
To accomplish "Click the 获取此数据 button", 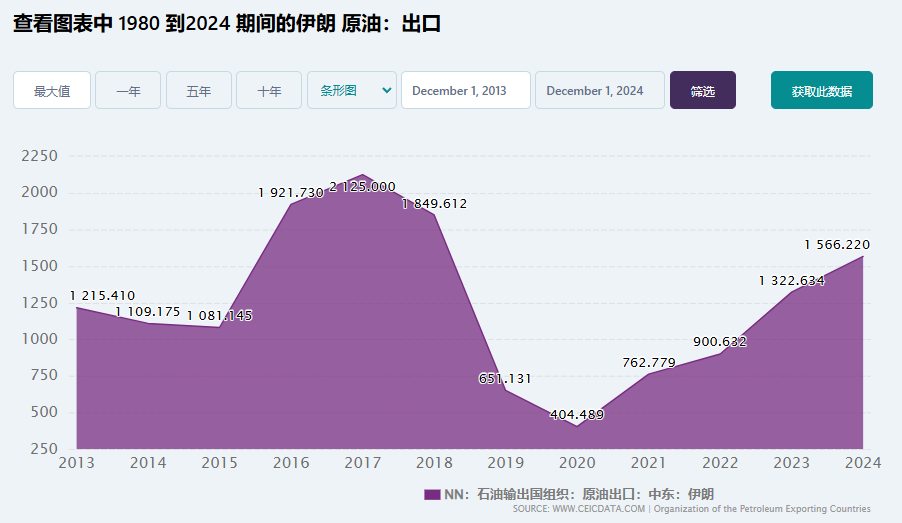I will click(x=821, y=90).
